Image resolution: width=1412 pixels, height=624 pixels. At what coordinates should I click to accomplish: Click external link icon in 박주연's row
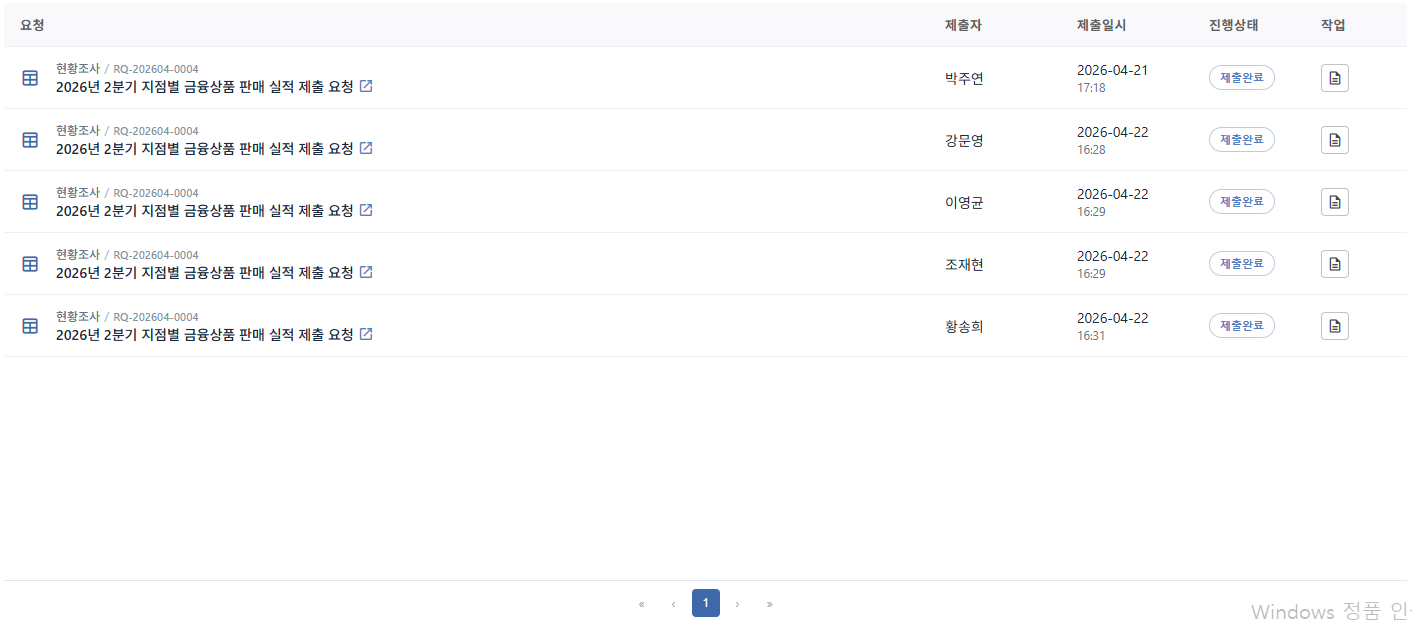pos(366,86)
